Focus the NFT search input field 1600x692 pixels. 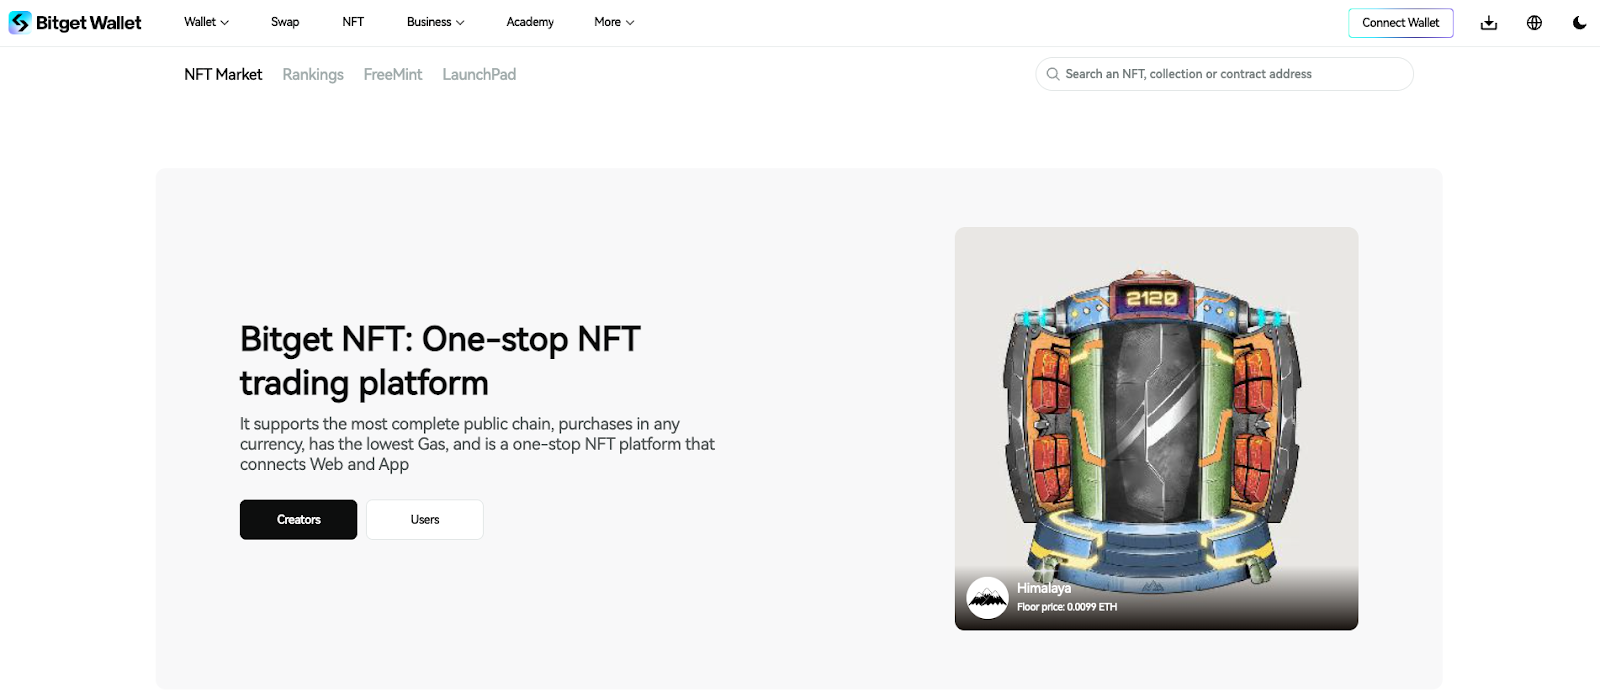(1224, 74)
